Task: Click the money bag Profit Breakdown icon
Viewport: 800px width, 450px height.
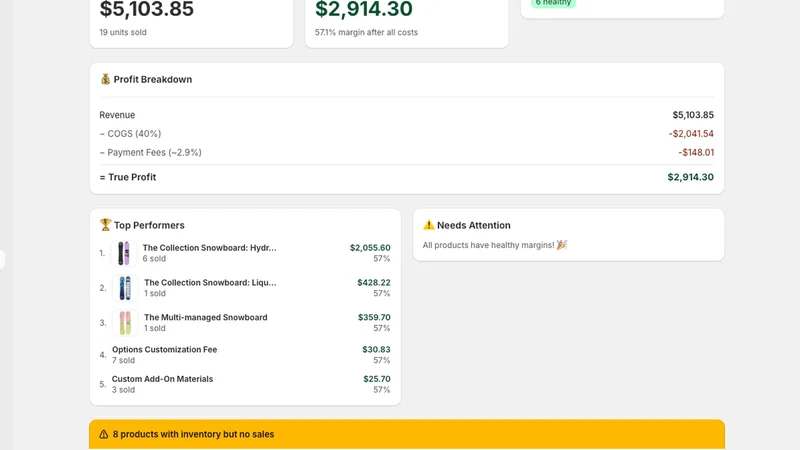Action: tap(105, 79)
